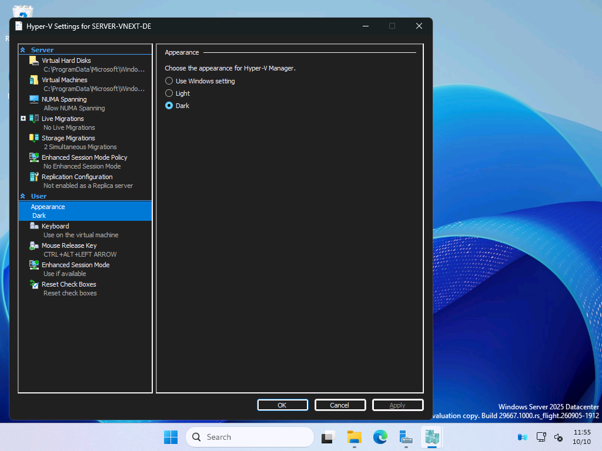Click 'Allow NUMA Spanning' subtext
Image resolution: width=602 pixels, height=451 pixels.
click(x=74, y=108)
